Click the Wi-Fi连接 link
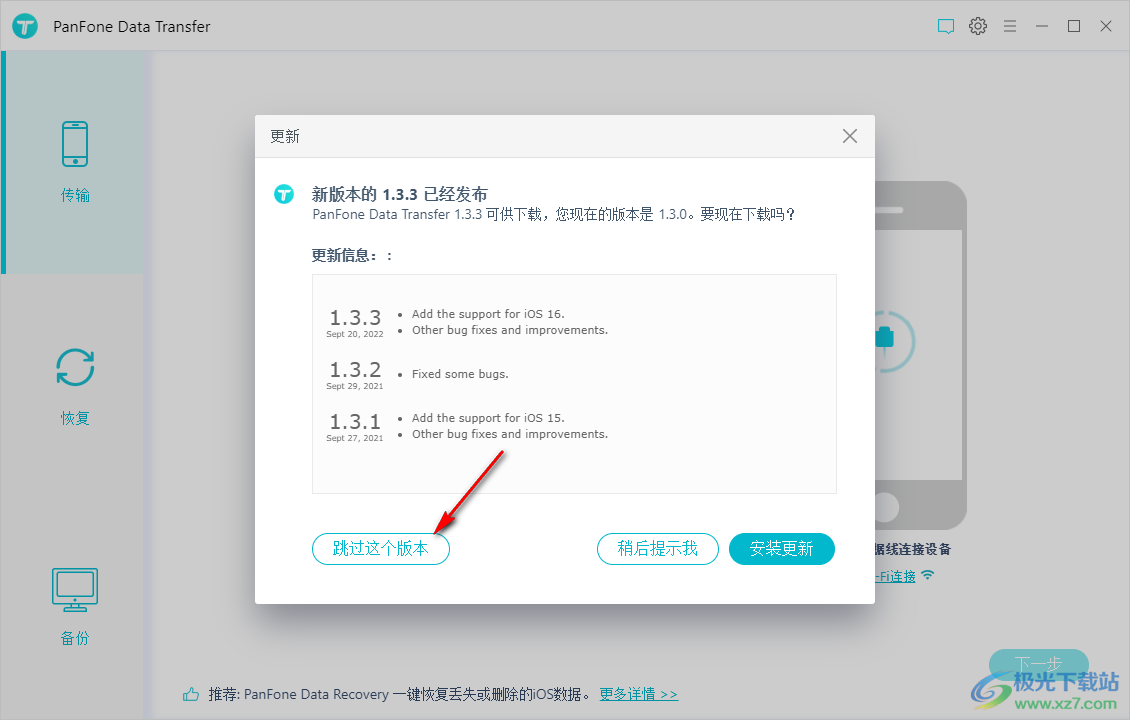Image resolution: width=1130 pixels, height=720 pixels. point(895,576)
